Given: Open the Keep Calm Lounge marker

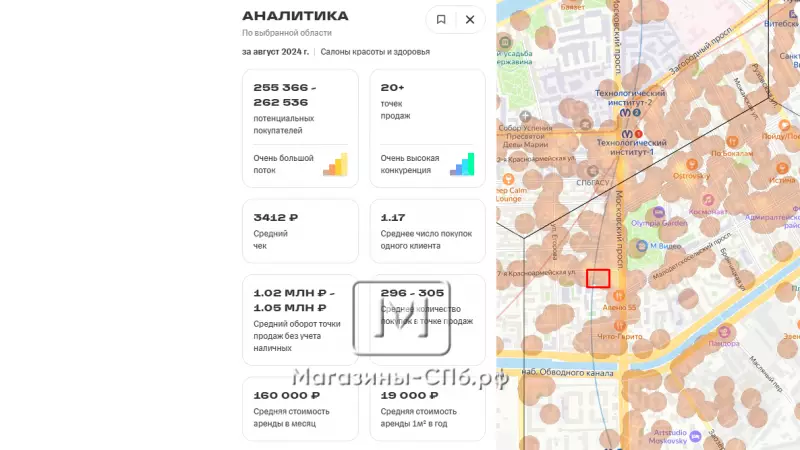Looking at the screenshot, I should [508, 179].
